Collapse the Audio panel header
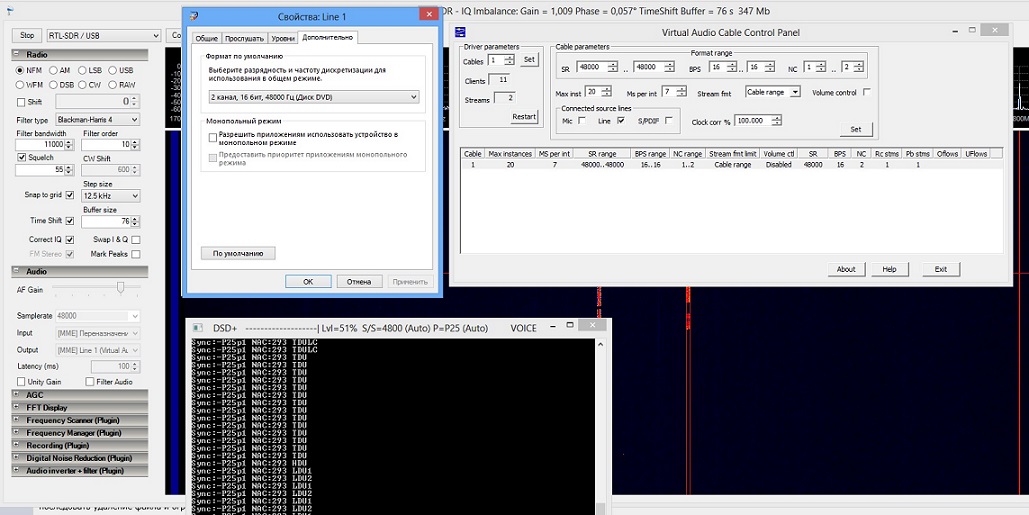The image size is (1029, 515). [79, 272]
